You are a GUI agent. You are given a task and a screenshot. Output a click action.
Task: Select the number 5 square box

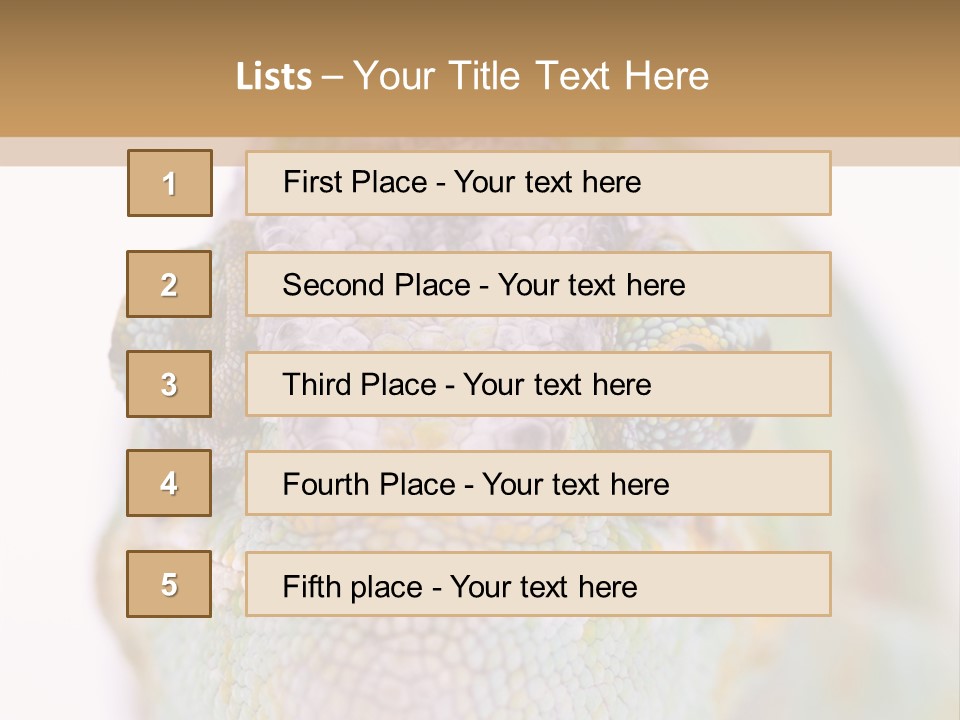[x=170, y=584]
